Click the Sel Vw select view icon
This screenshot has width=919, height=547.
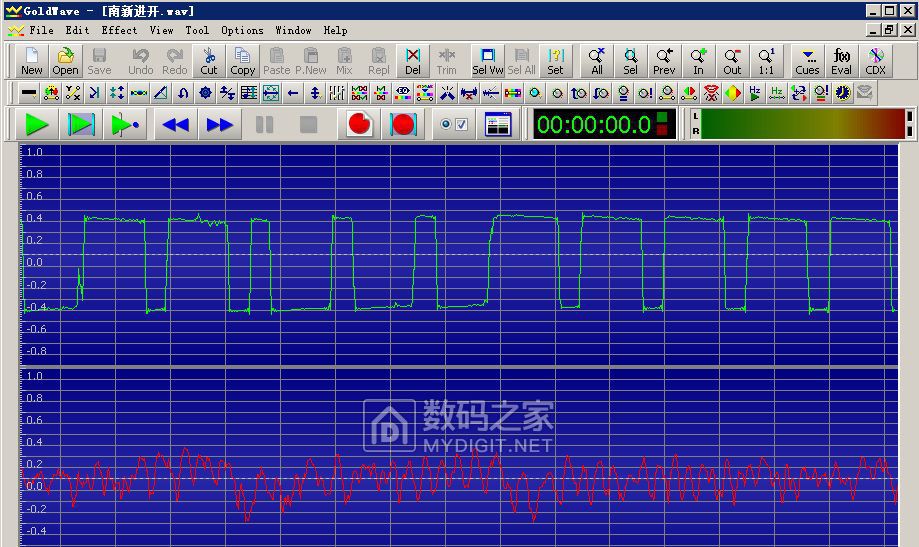coord(488,61)
